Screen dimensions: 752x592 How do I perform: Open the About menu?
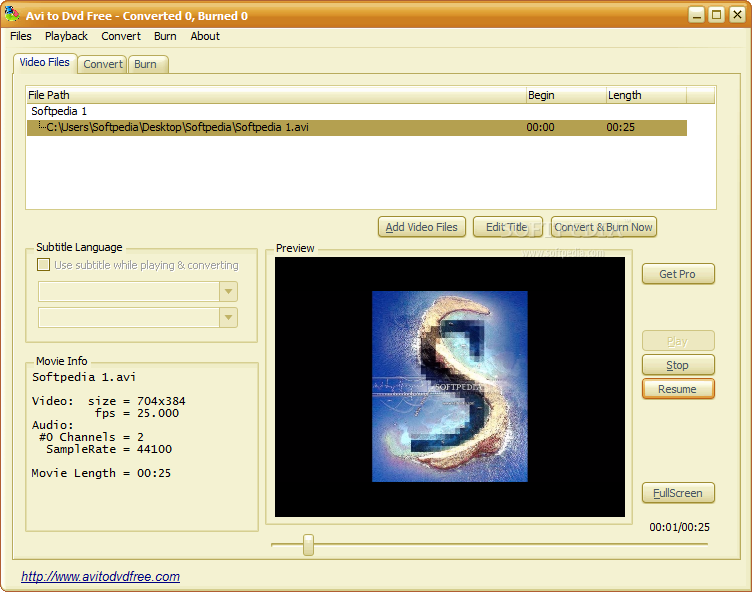(x=205, y=36)
